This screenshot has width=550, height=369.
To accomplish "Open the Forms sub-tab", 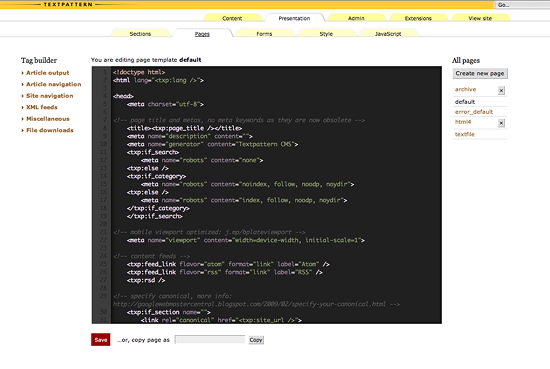I will click(264, 34).
